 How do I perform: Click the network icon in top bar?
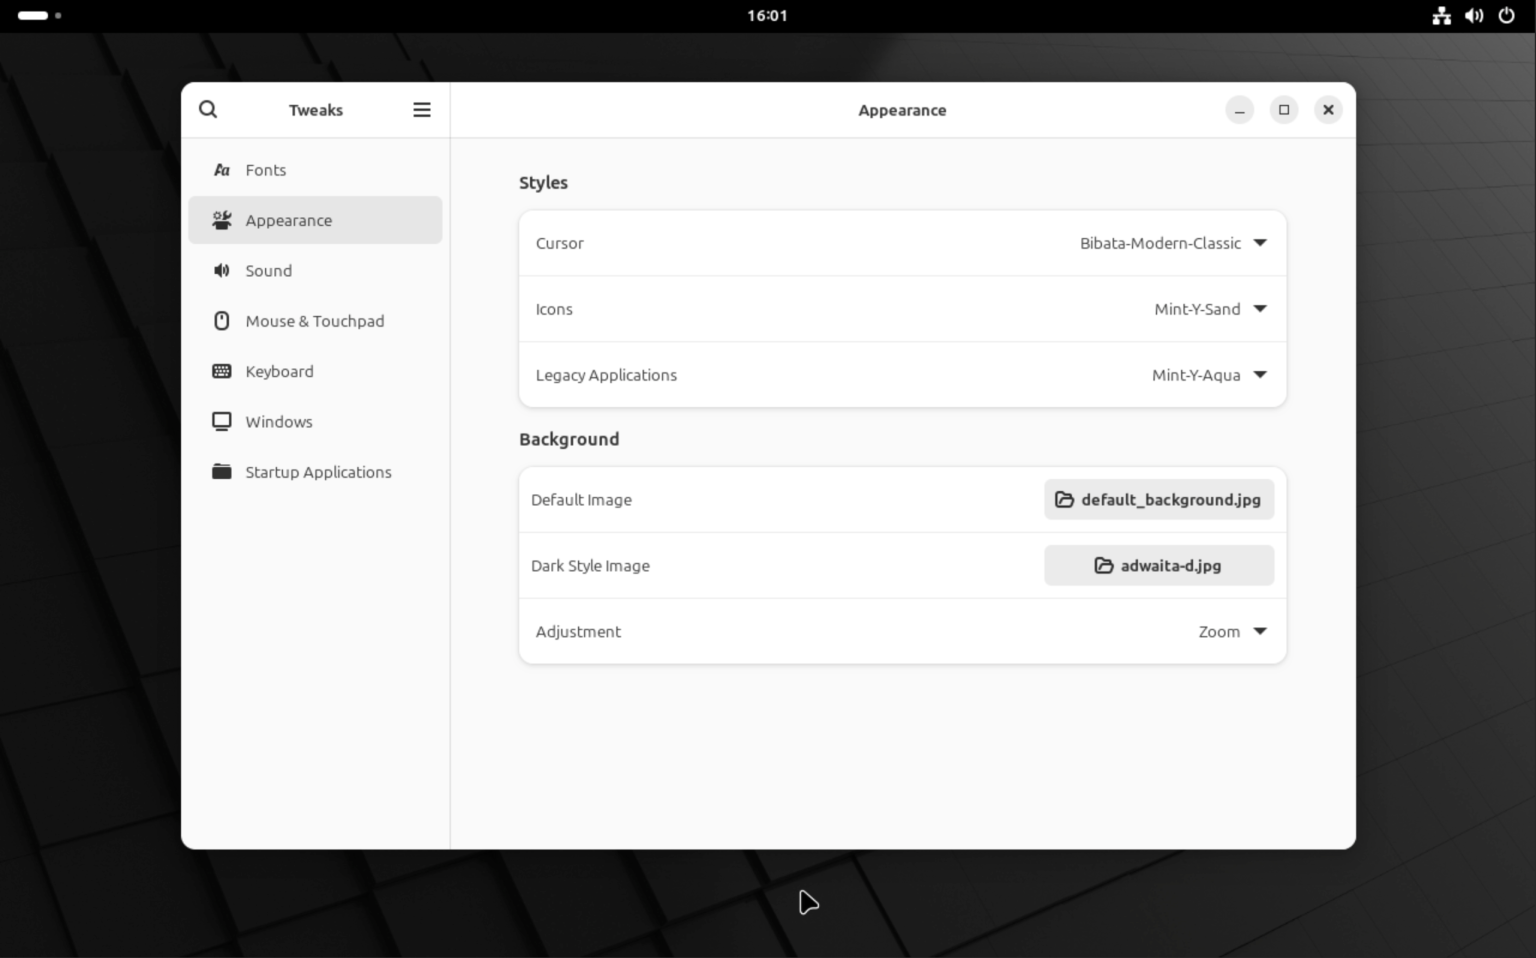tap(1441, 15)
